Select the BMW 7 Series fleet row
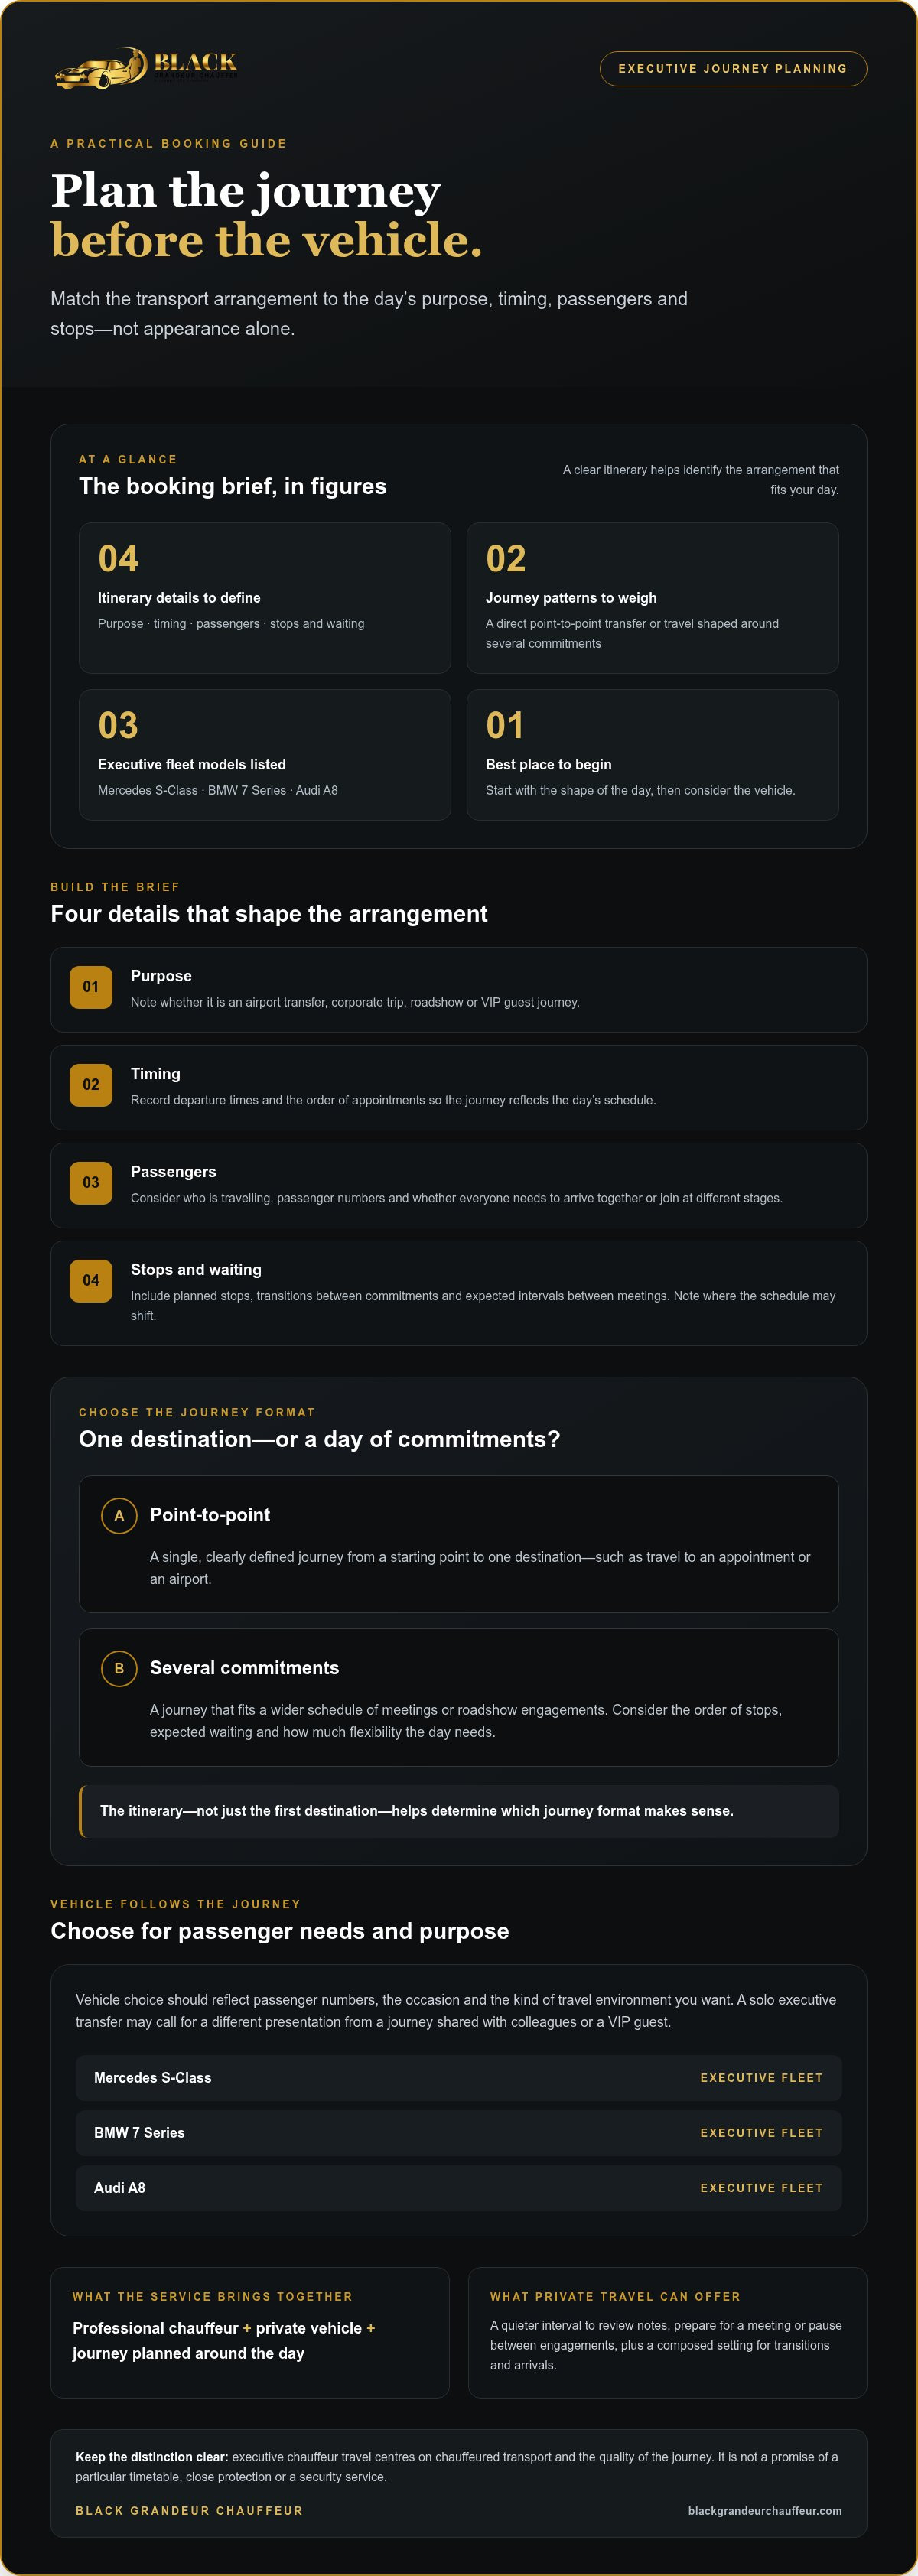This screenshot has width=918, height=2576. [458, 2133]
